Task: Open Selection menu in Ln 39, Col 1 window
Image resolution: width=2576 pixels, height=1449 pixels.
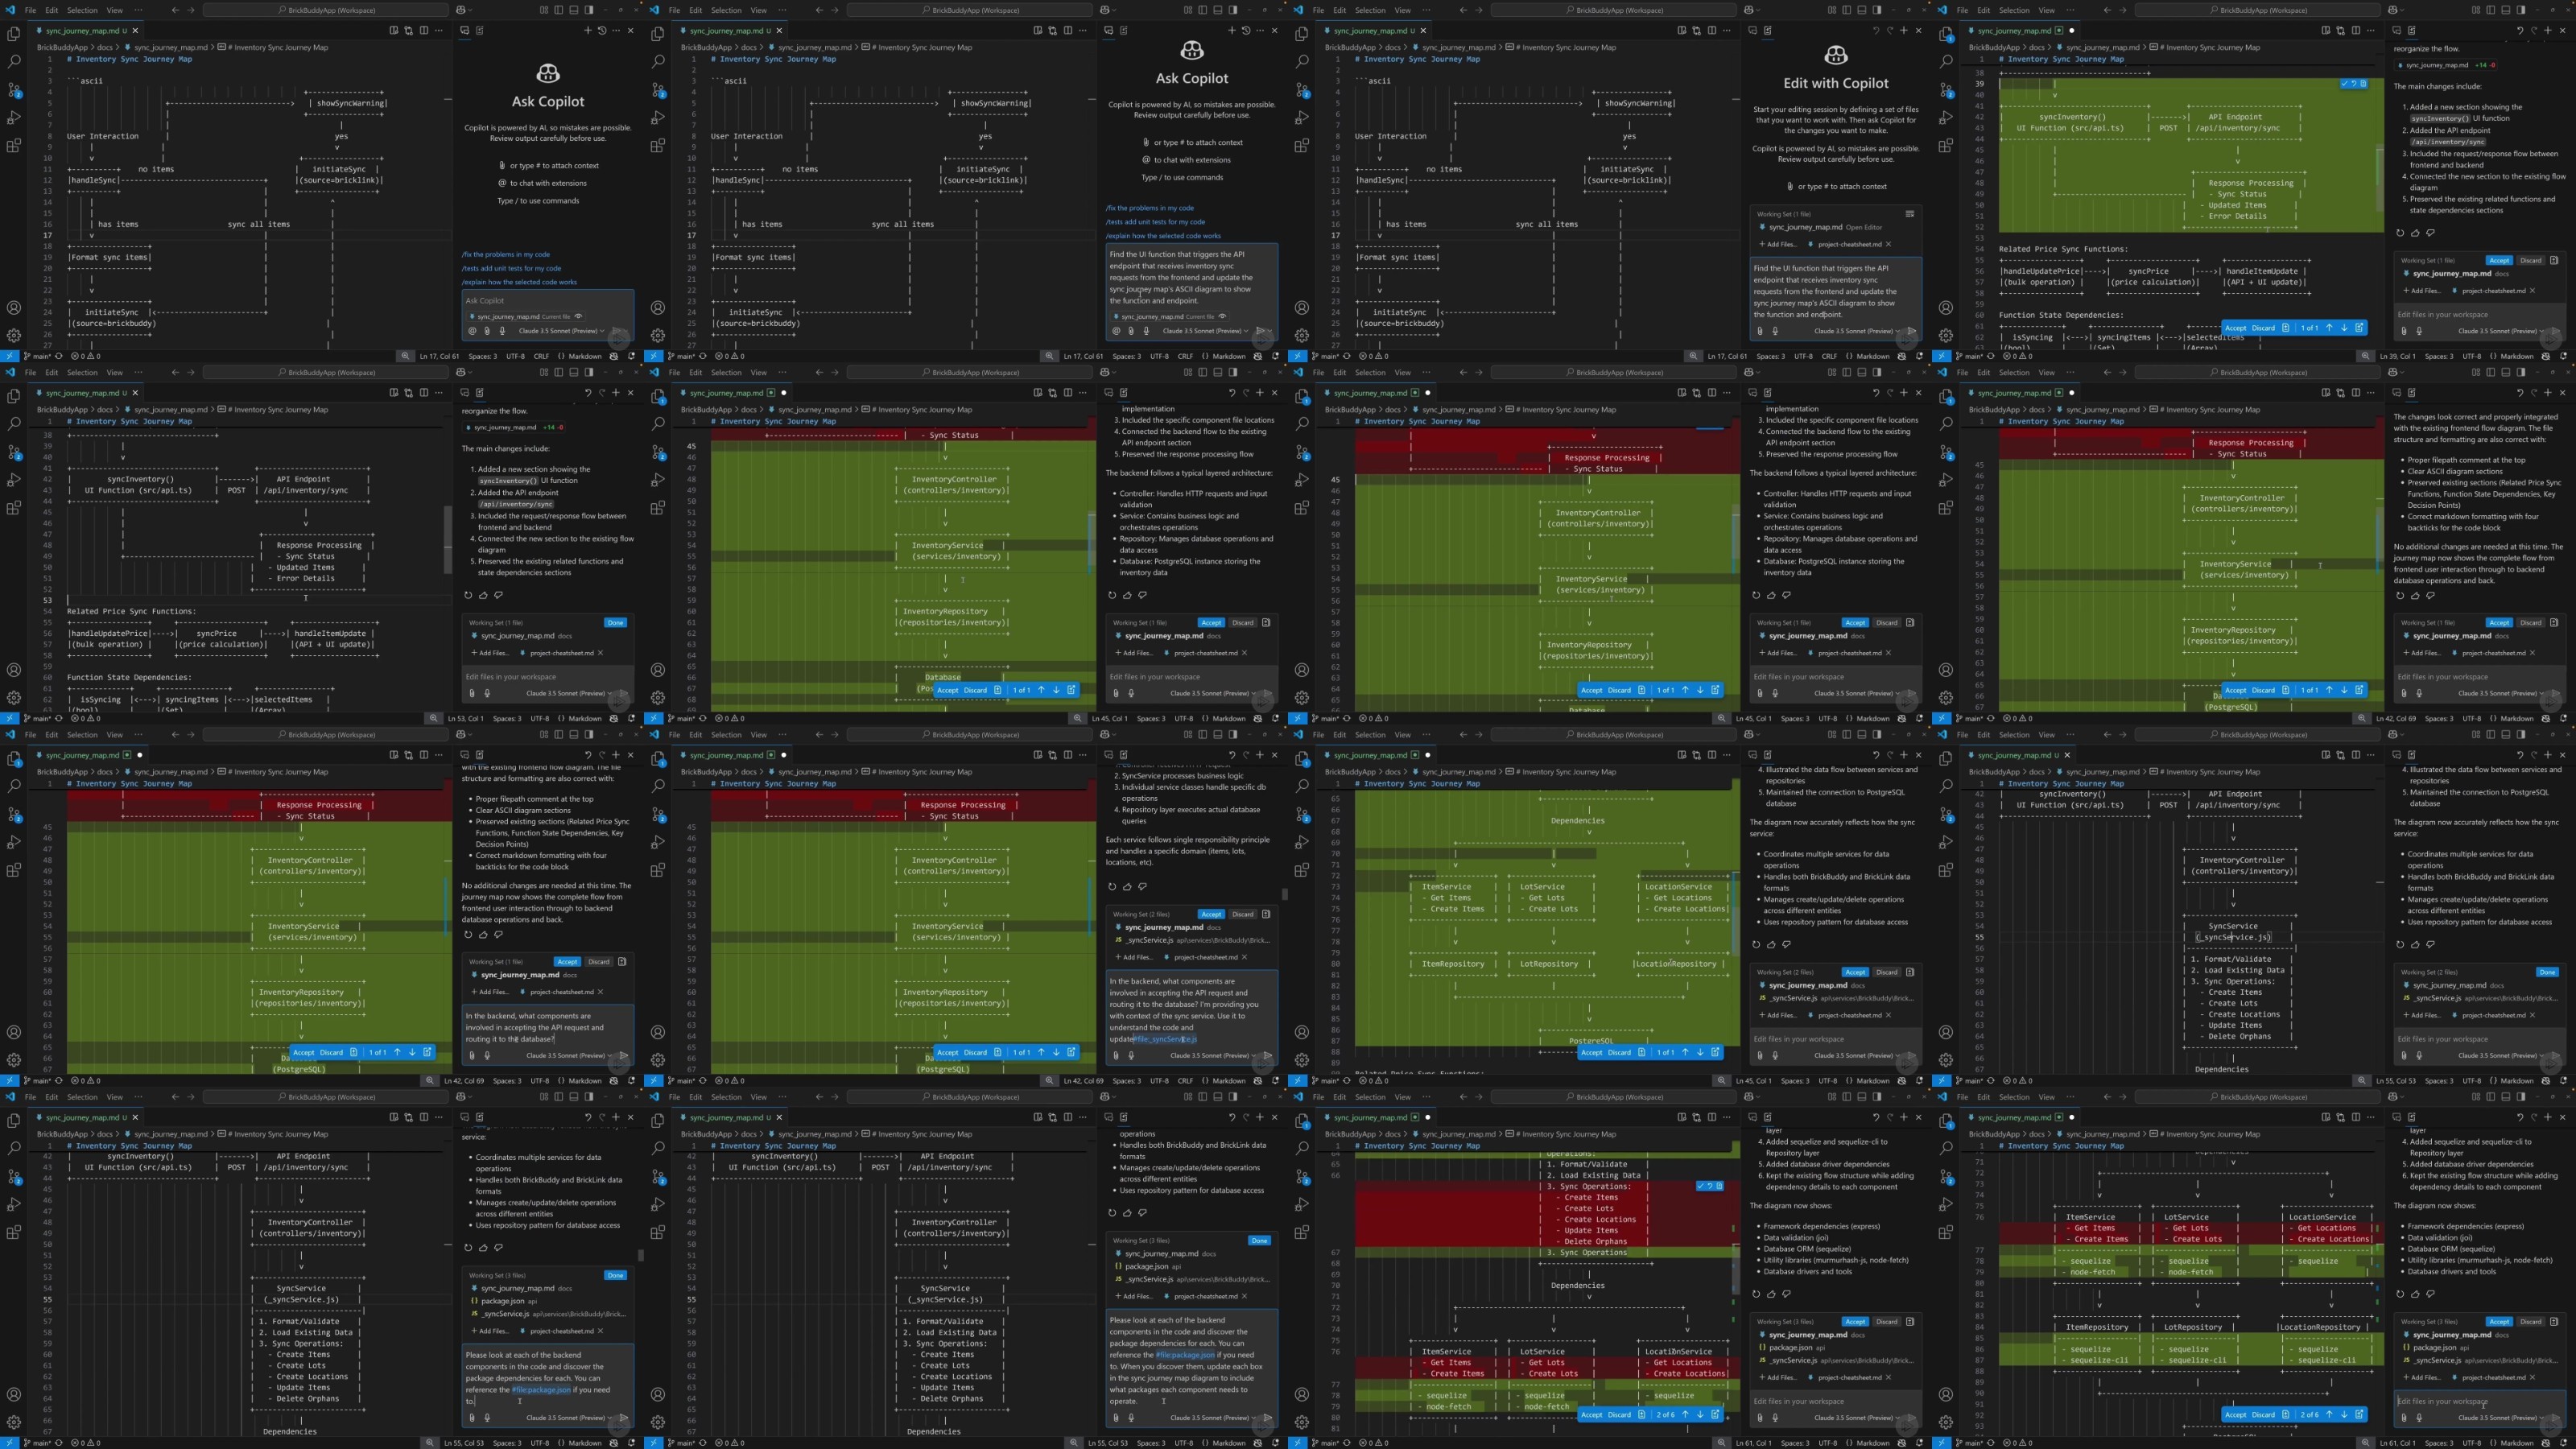Action: coord(2014,10)
